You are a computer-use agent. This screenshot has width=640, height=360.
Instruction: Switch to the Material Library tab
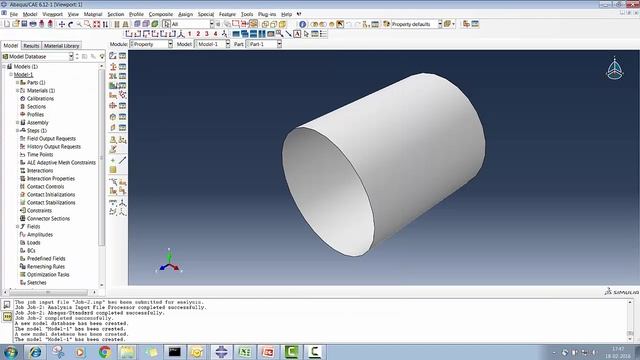coord(62,46)
